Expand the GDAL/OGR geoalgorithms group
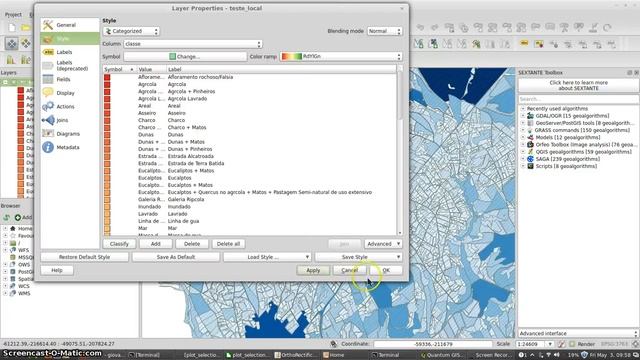 (x=522, y=116)
